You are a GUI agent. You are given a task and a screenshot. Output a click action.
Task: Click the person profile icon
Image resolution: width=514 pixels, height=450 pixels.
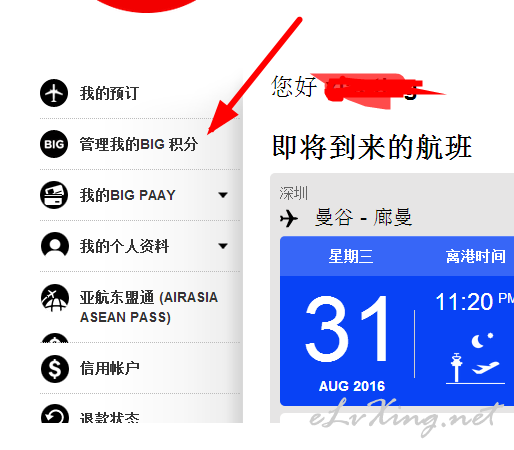point(55,245)
